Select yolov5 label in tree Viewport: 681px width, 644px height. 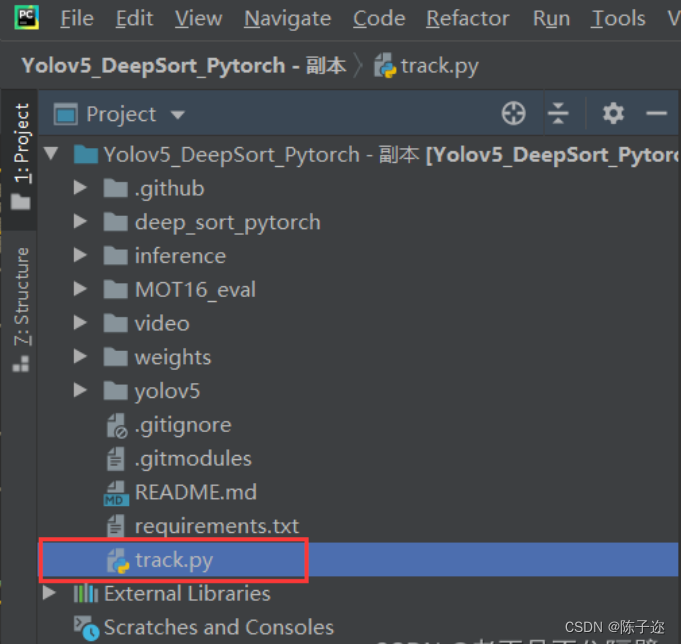(167, 391)
